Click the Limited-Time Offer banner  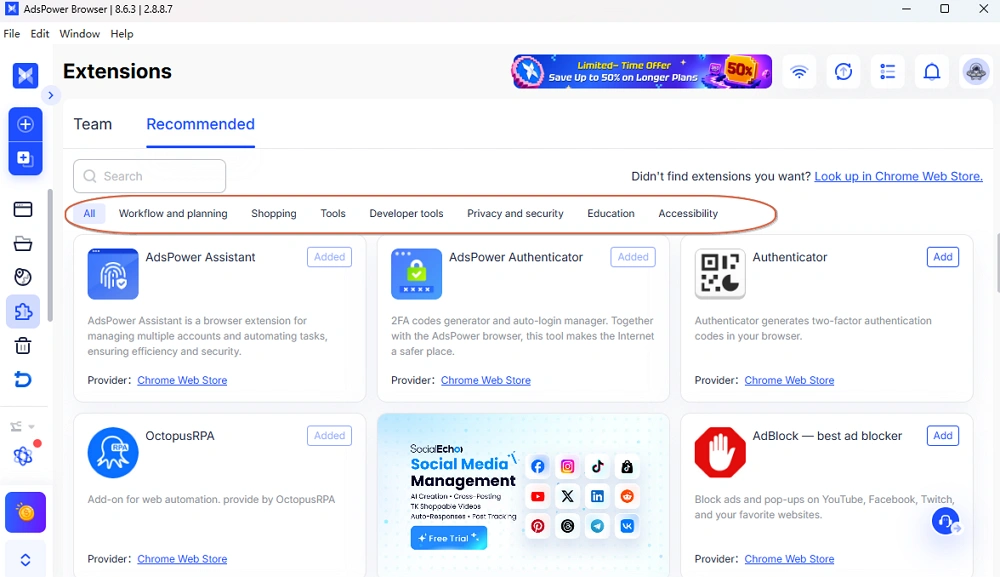(642, 71)
